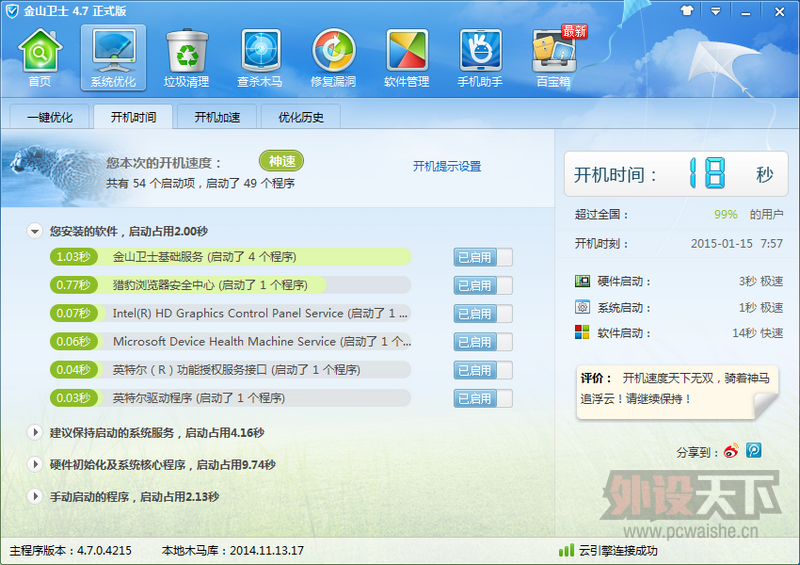Viewport: 800px width, 565px height.
Task: Expand 建议保持启动的系统服务 section
Action: click(35, 433)
